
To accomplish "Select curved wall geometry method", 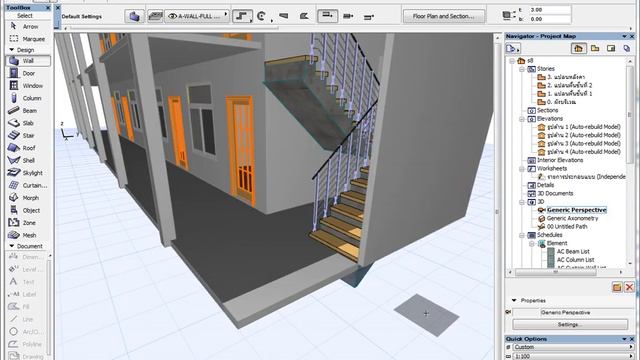I will pos(263,16).
